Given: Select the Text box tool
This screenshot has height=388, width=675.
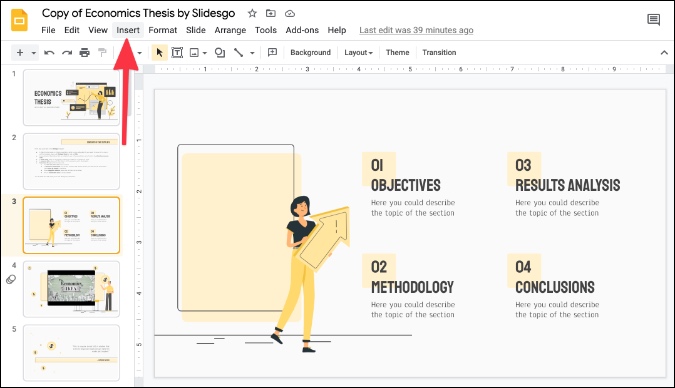Looking at the screenshot, I should 177,53.
